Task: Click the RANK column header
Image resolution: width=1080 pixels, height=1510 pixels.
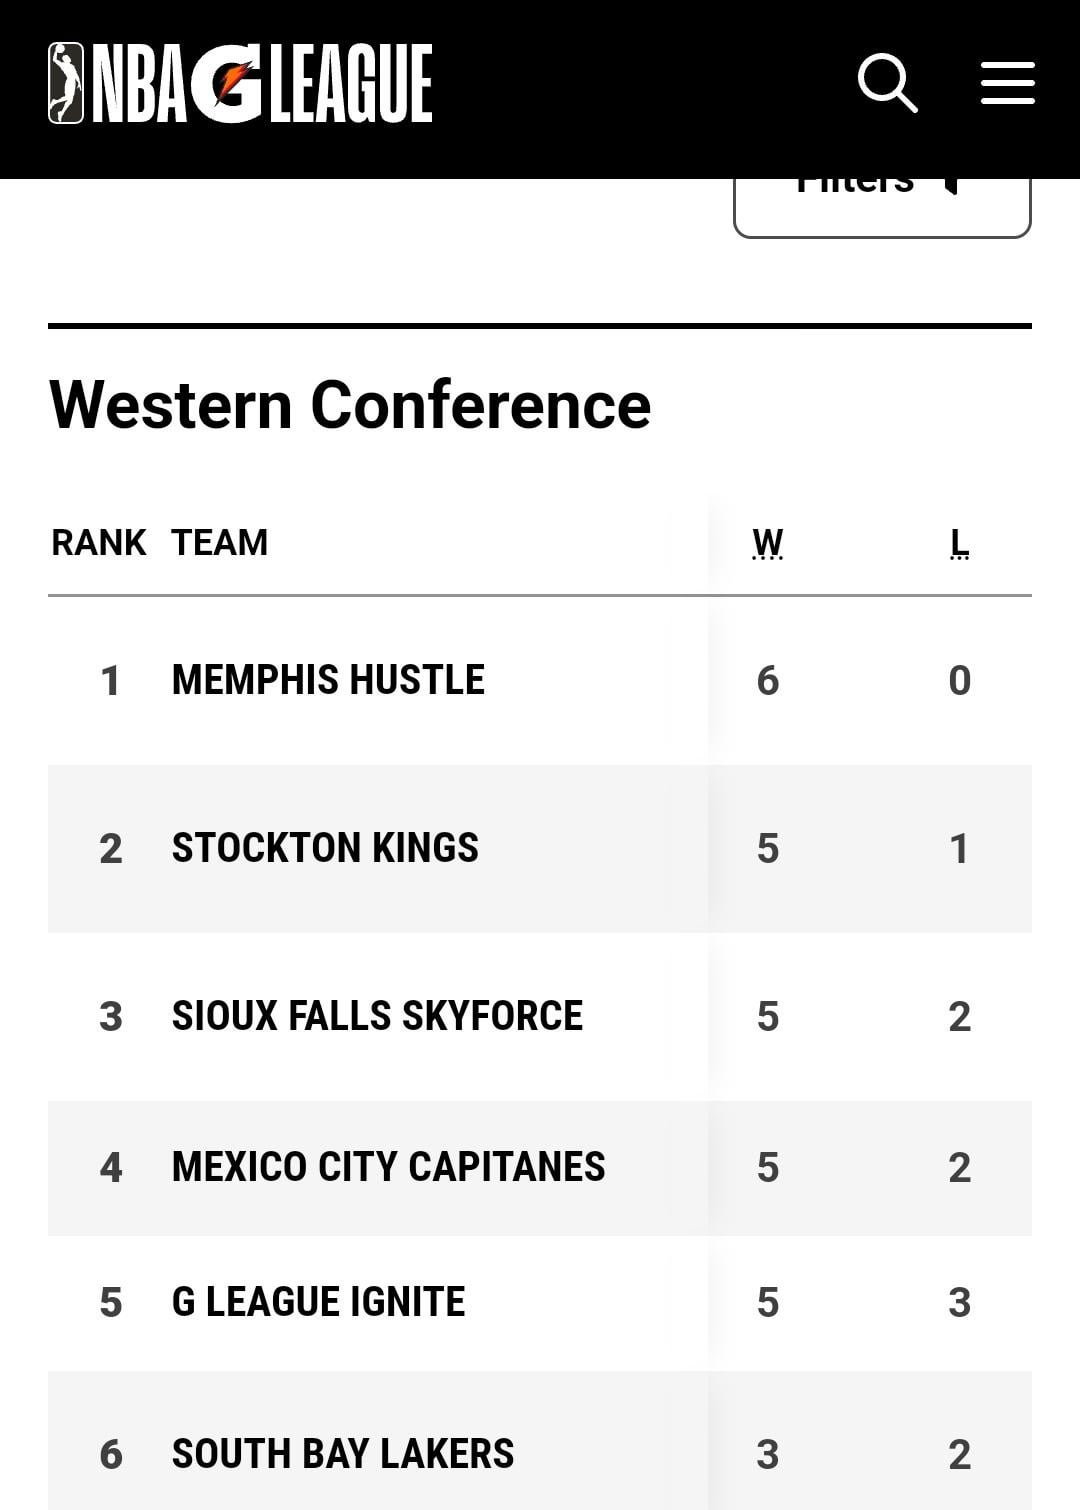Action: (x=98, y=543)
